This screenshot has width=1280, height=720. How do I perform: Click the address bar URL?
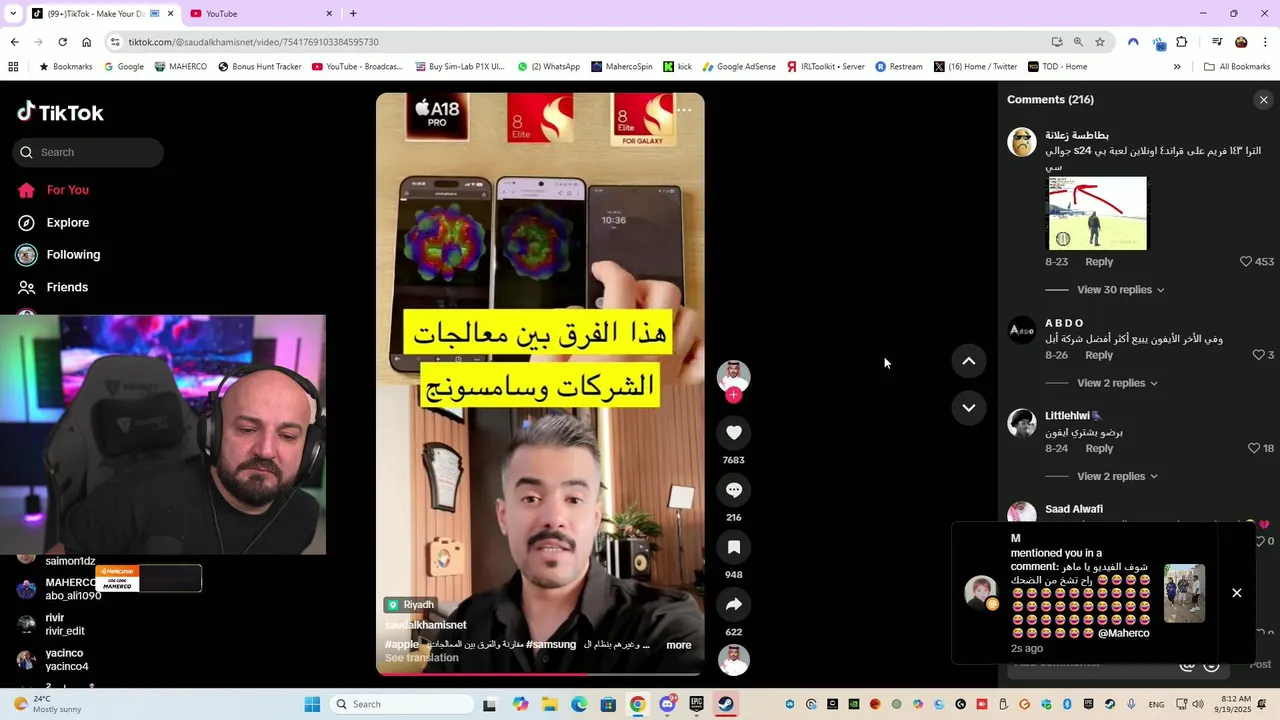253,42
